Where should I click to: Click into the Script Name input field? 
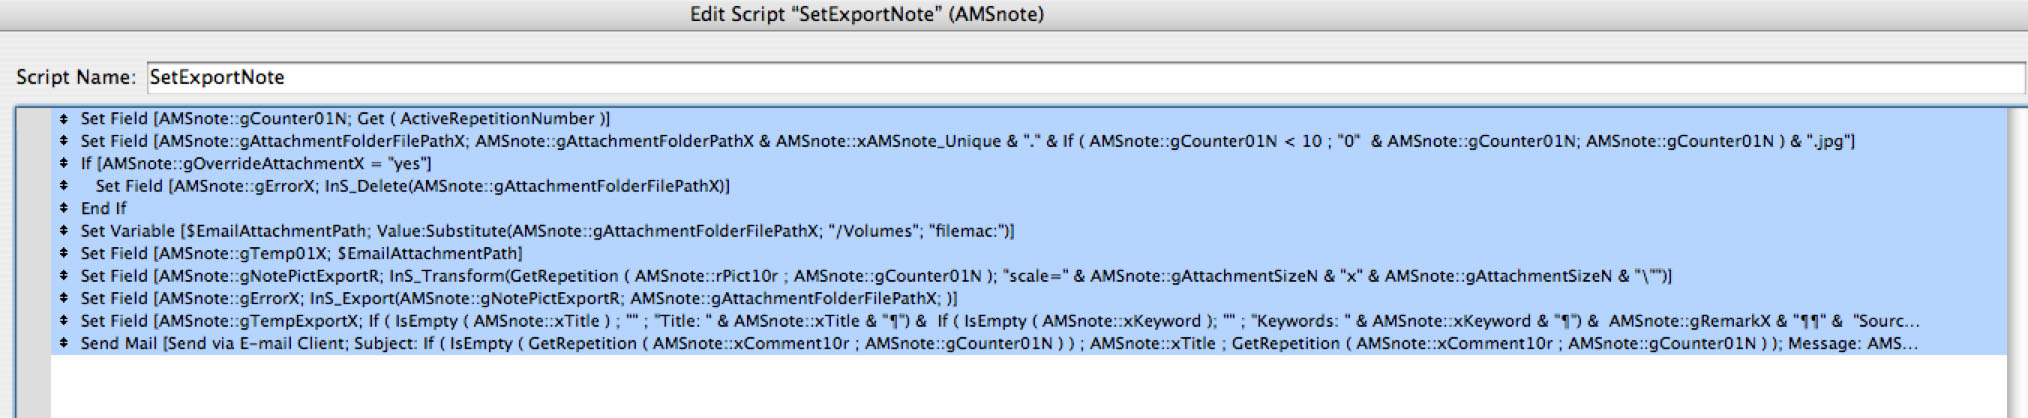pos(1000,77)
